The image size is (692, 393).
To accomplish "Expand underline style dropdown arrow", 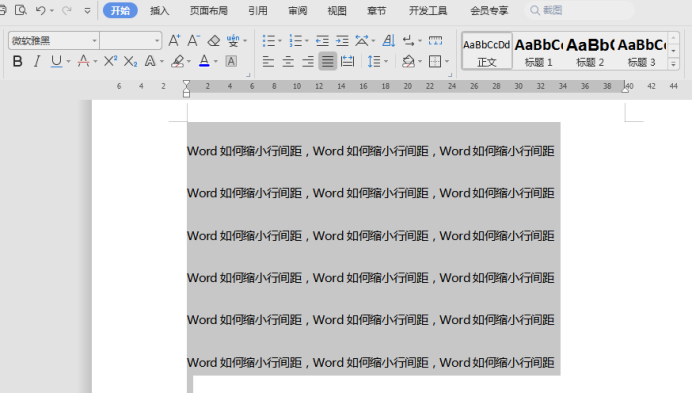I will pyautogui.click(x=68, y=61).
